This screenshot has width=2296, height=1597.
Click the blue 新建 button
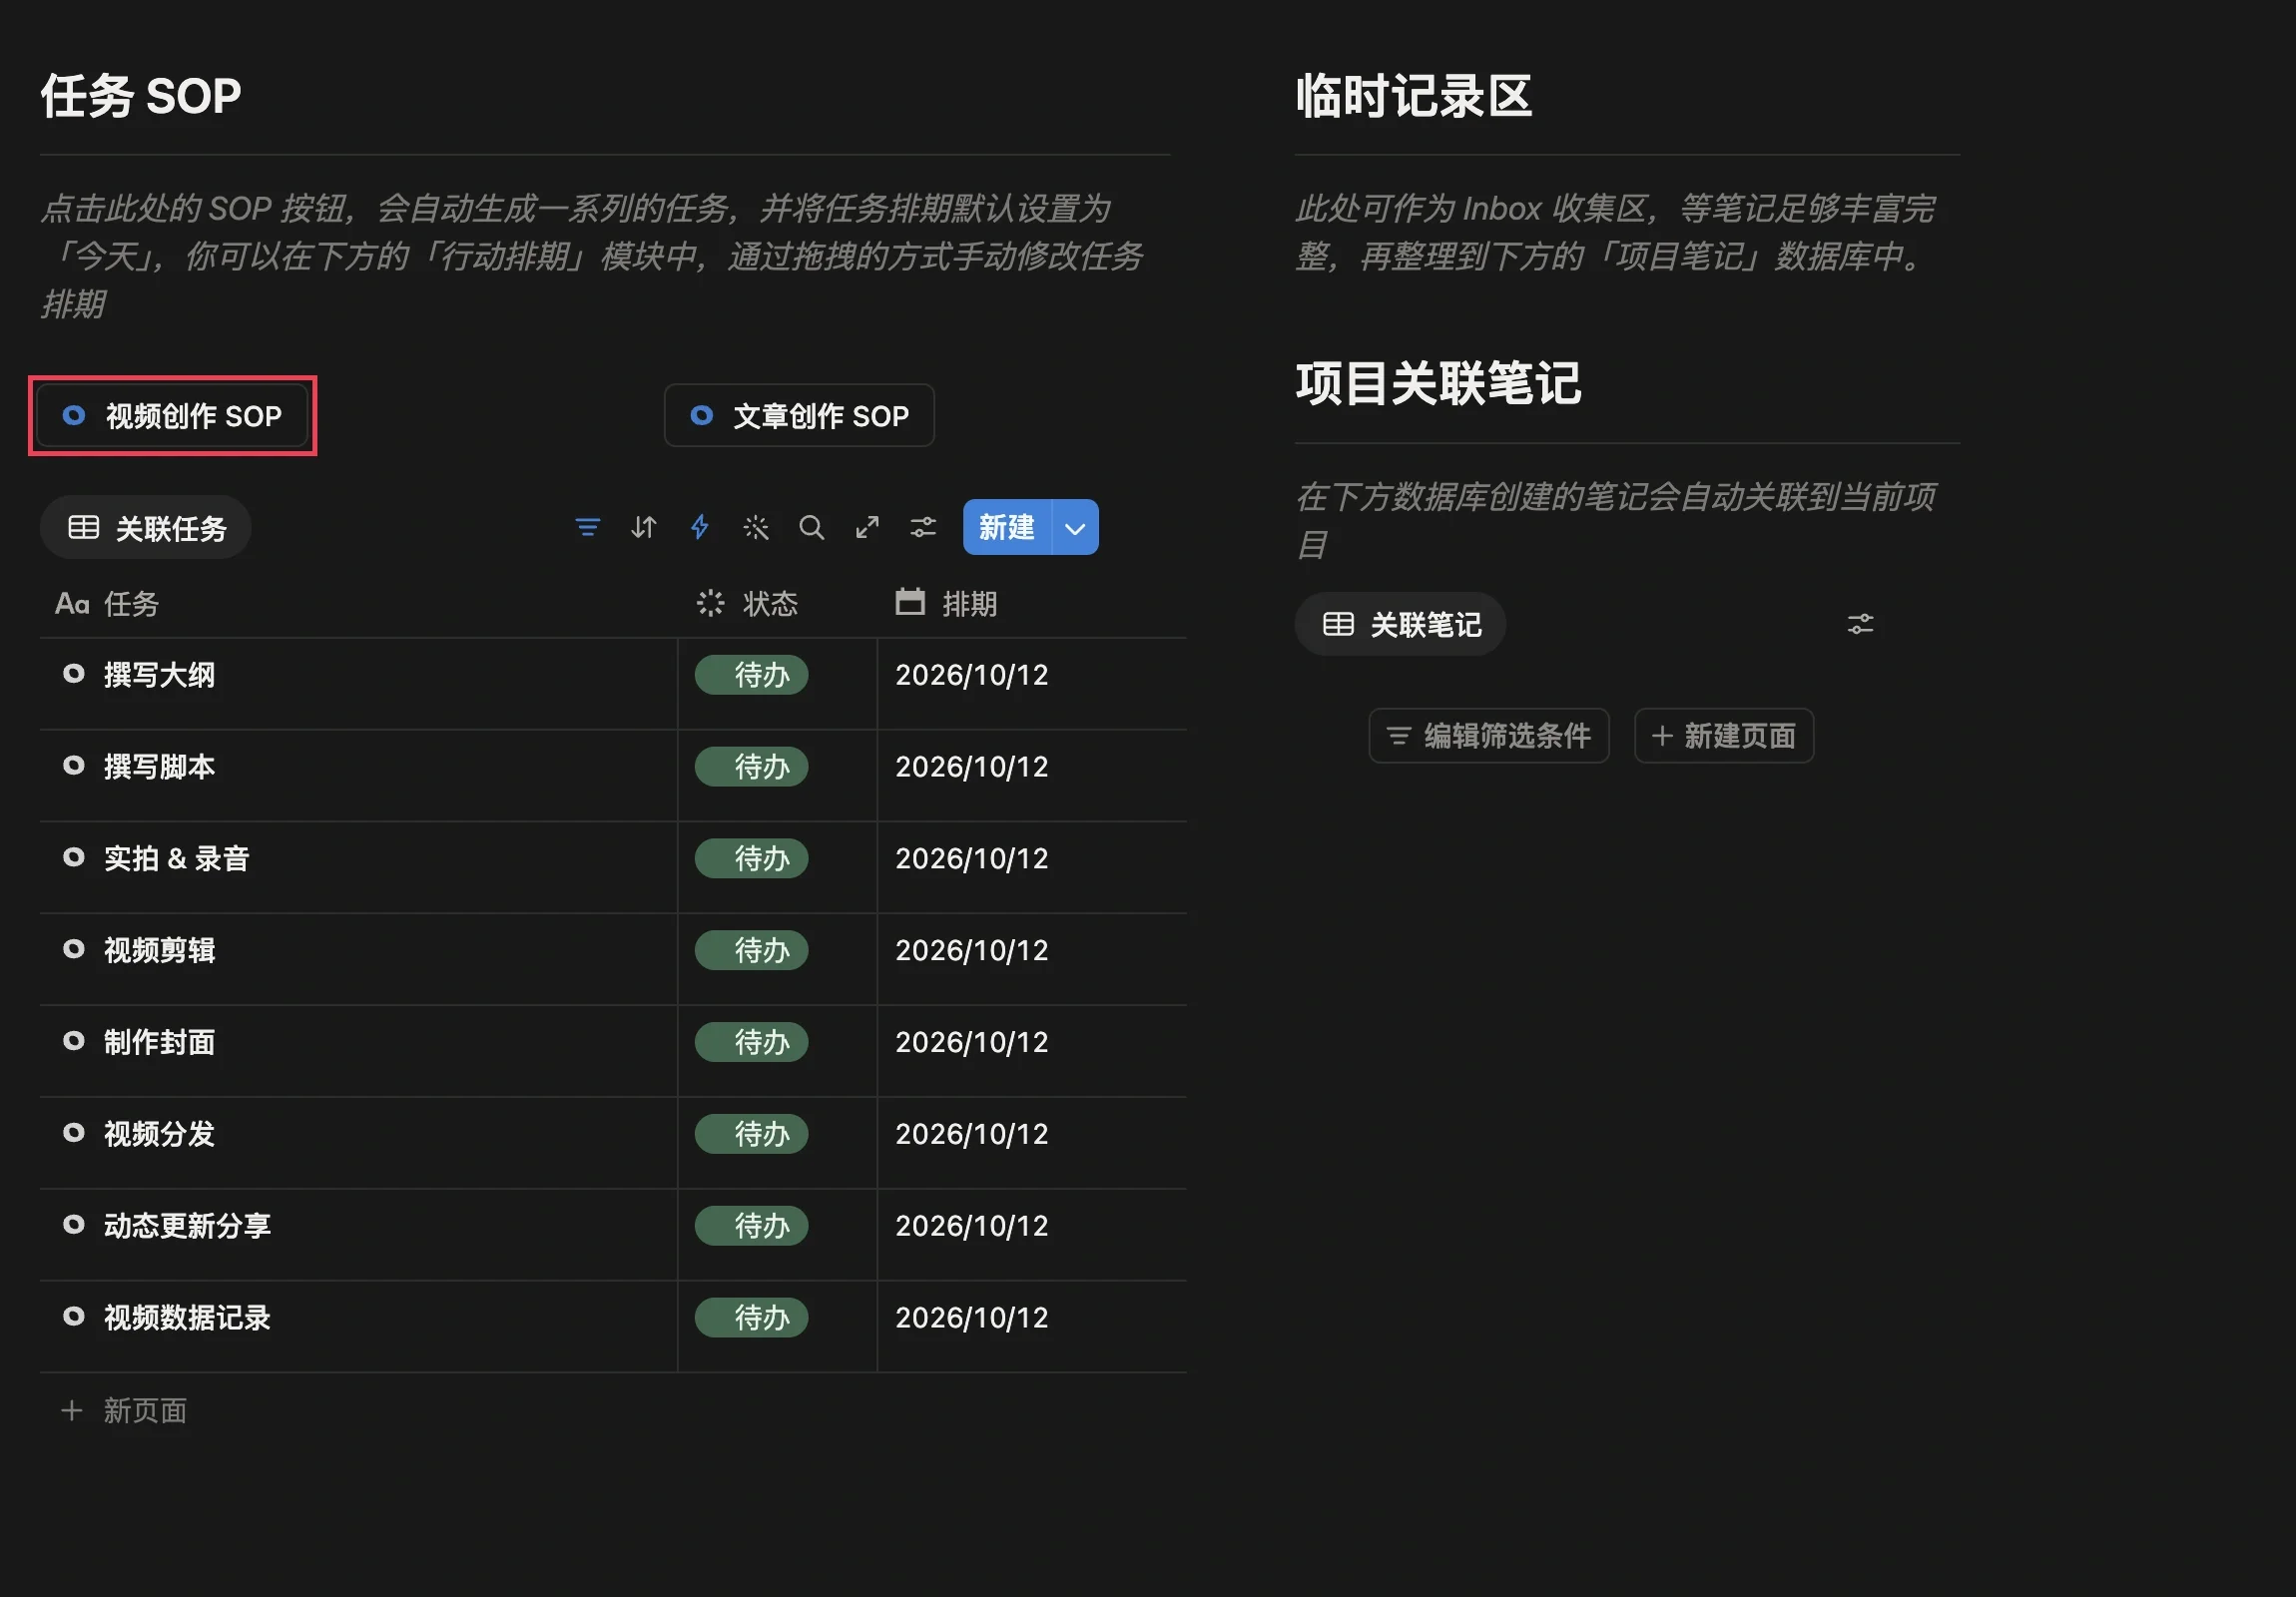(1007, 527)
